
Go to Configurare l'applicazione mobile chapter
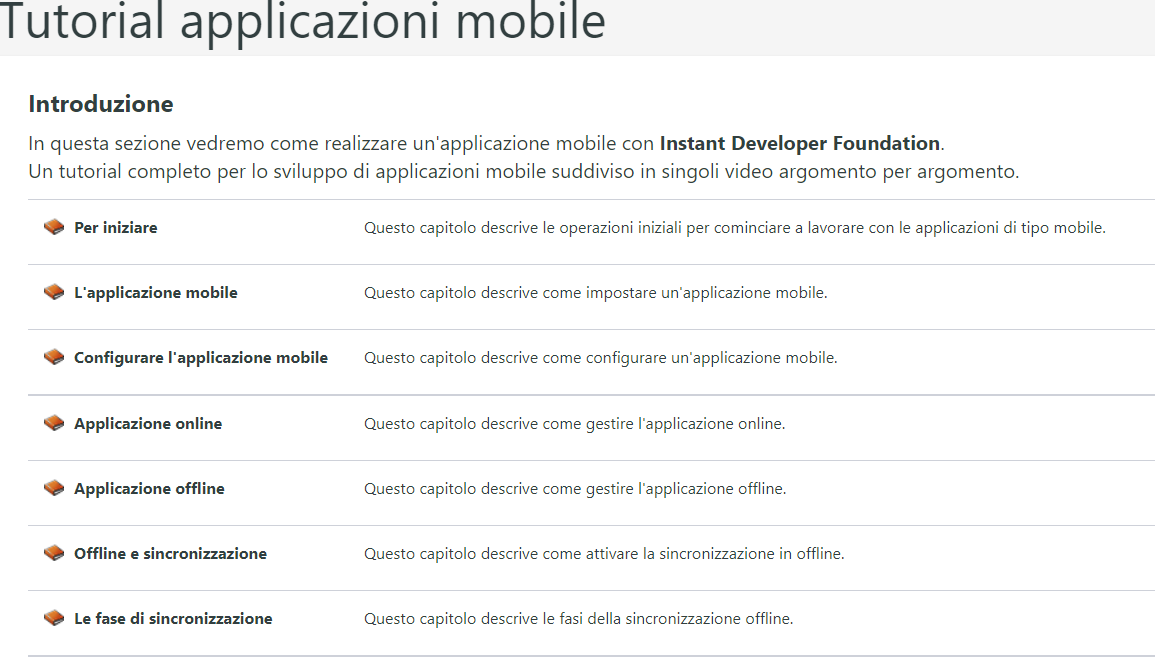pos(201,358)
